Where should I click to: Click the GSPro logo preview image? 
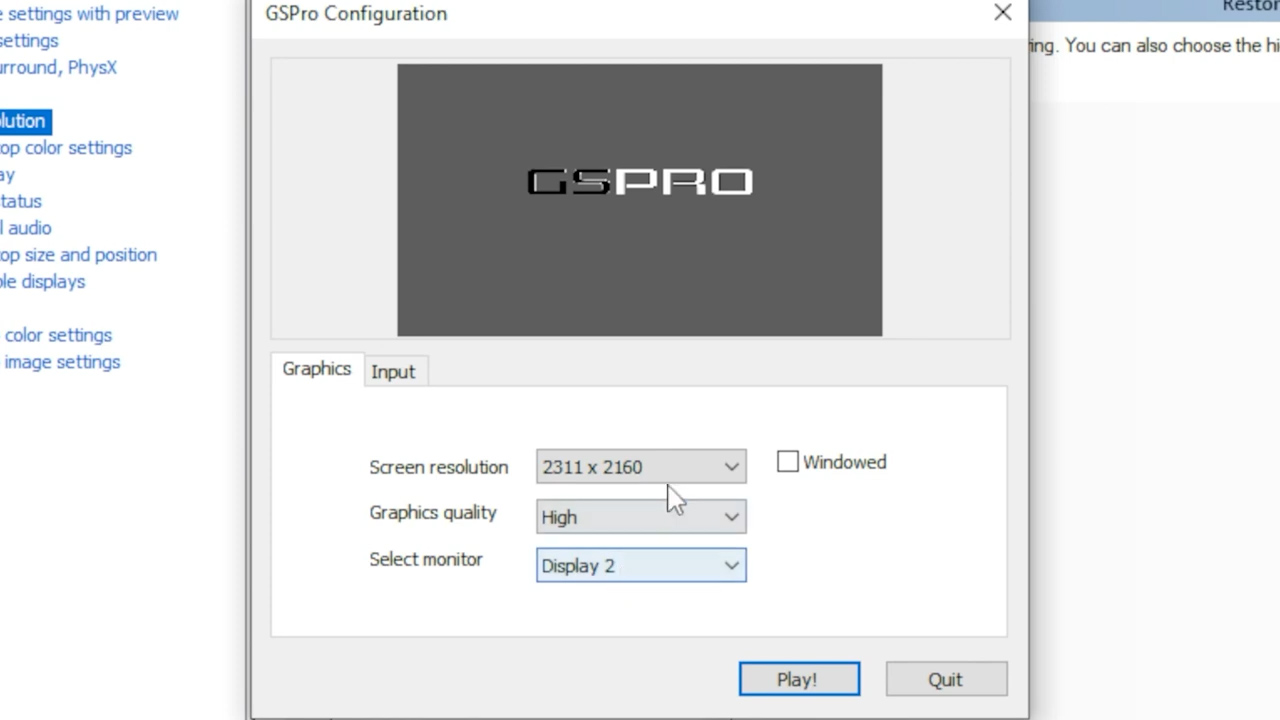(640, 200)
